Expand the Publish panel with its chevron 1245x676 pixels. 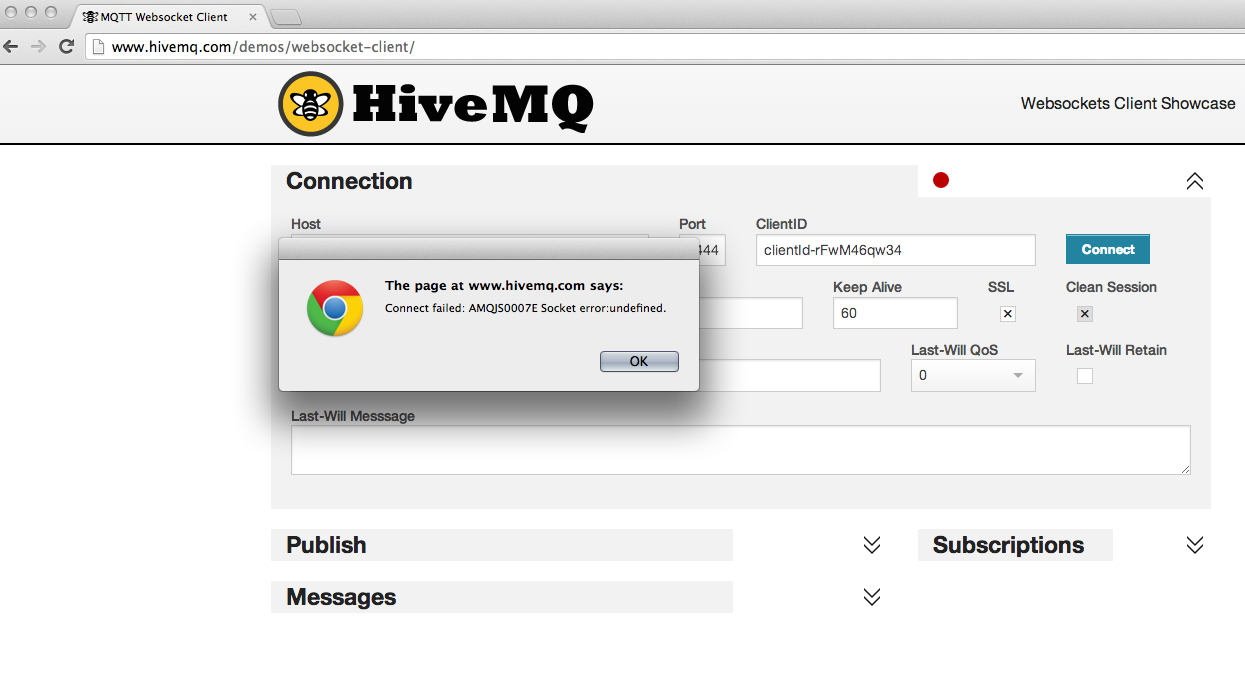pyautogui.click(x=872, y=545)
